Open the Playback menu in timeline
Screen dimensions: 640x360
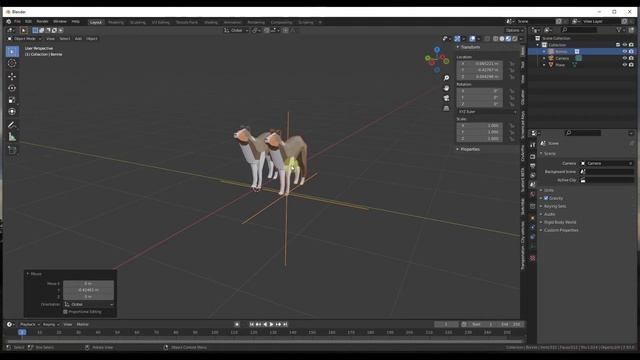click(29, 324)
